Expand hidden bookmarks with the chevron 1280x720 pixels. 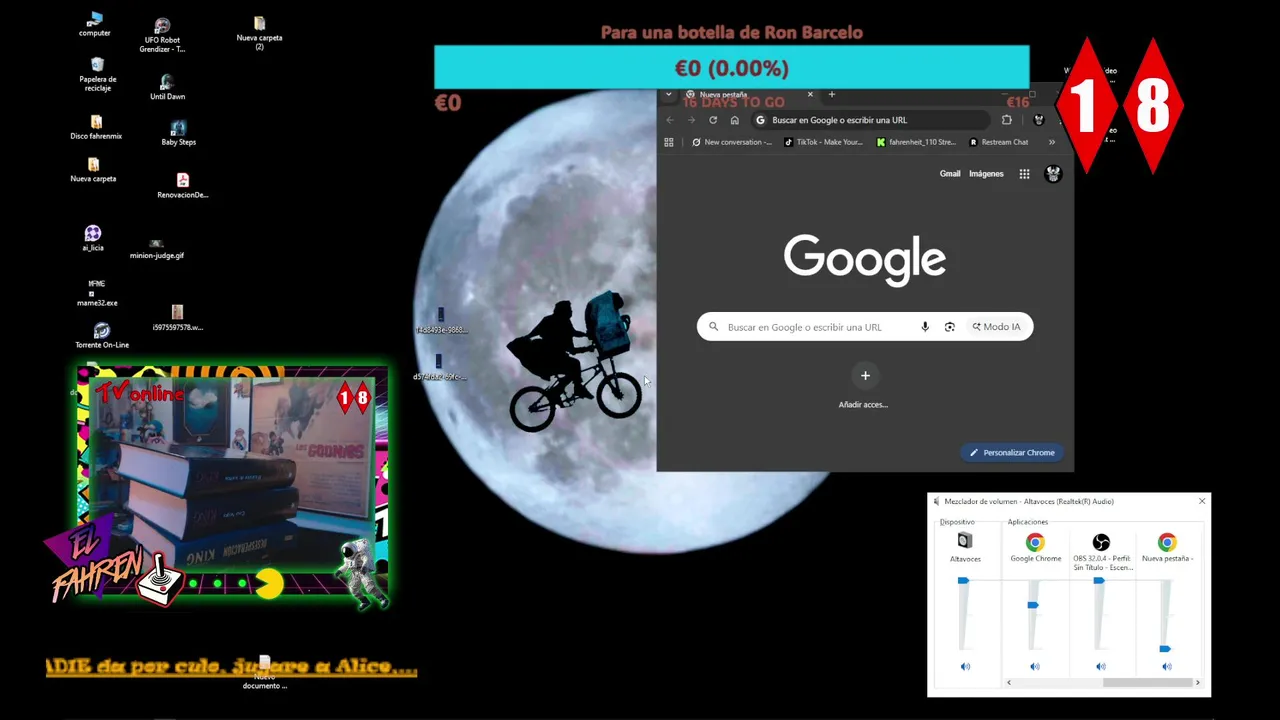pyautogui.click(x=1052, y=142)
